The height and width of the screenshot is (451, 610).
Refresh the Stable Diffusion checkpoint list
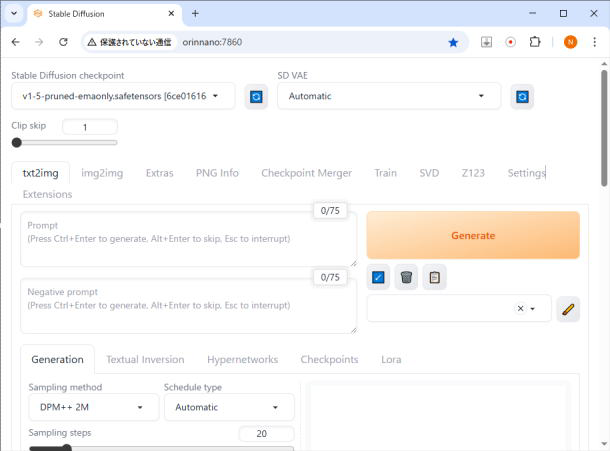pos(256,96)
